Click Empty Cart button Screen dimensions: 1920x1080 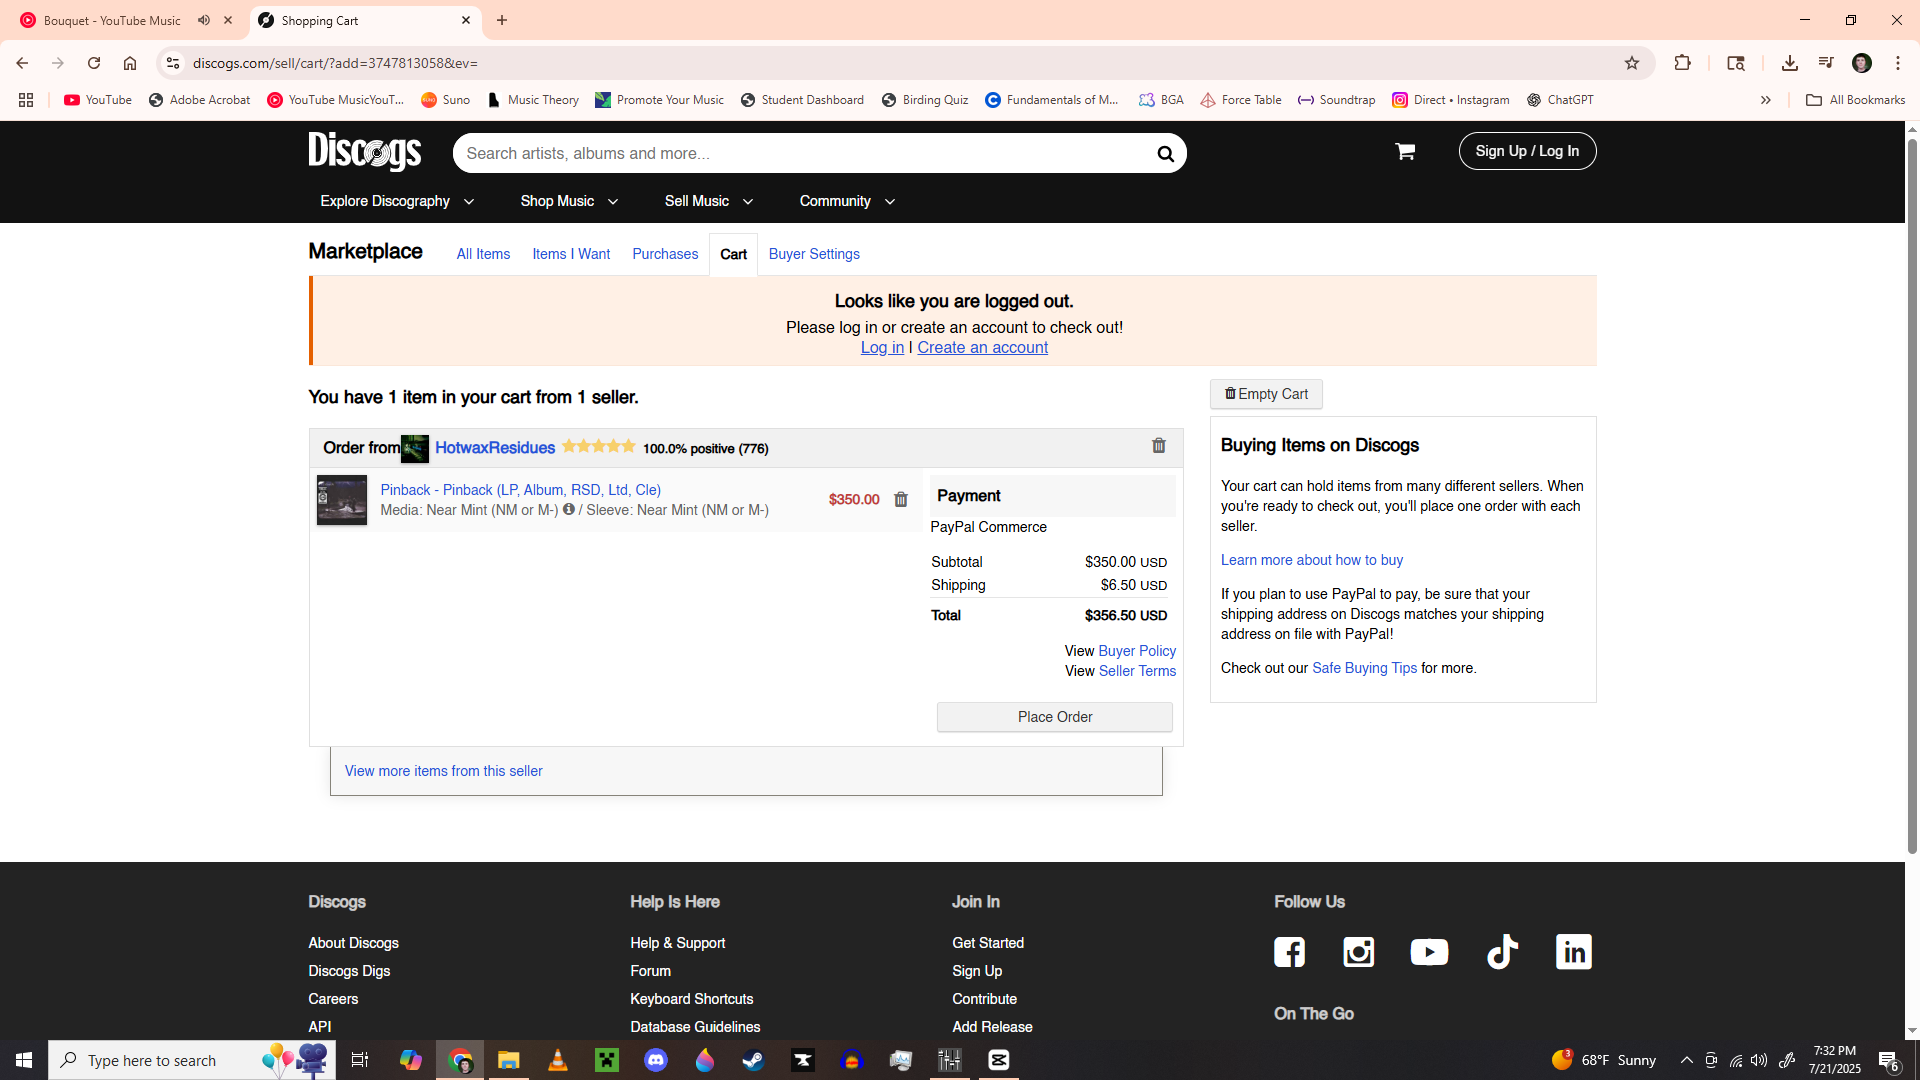(x=1266, y=394)
